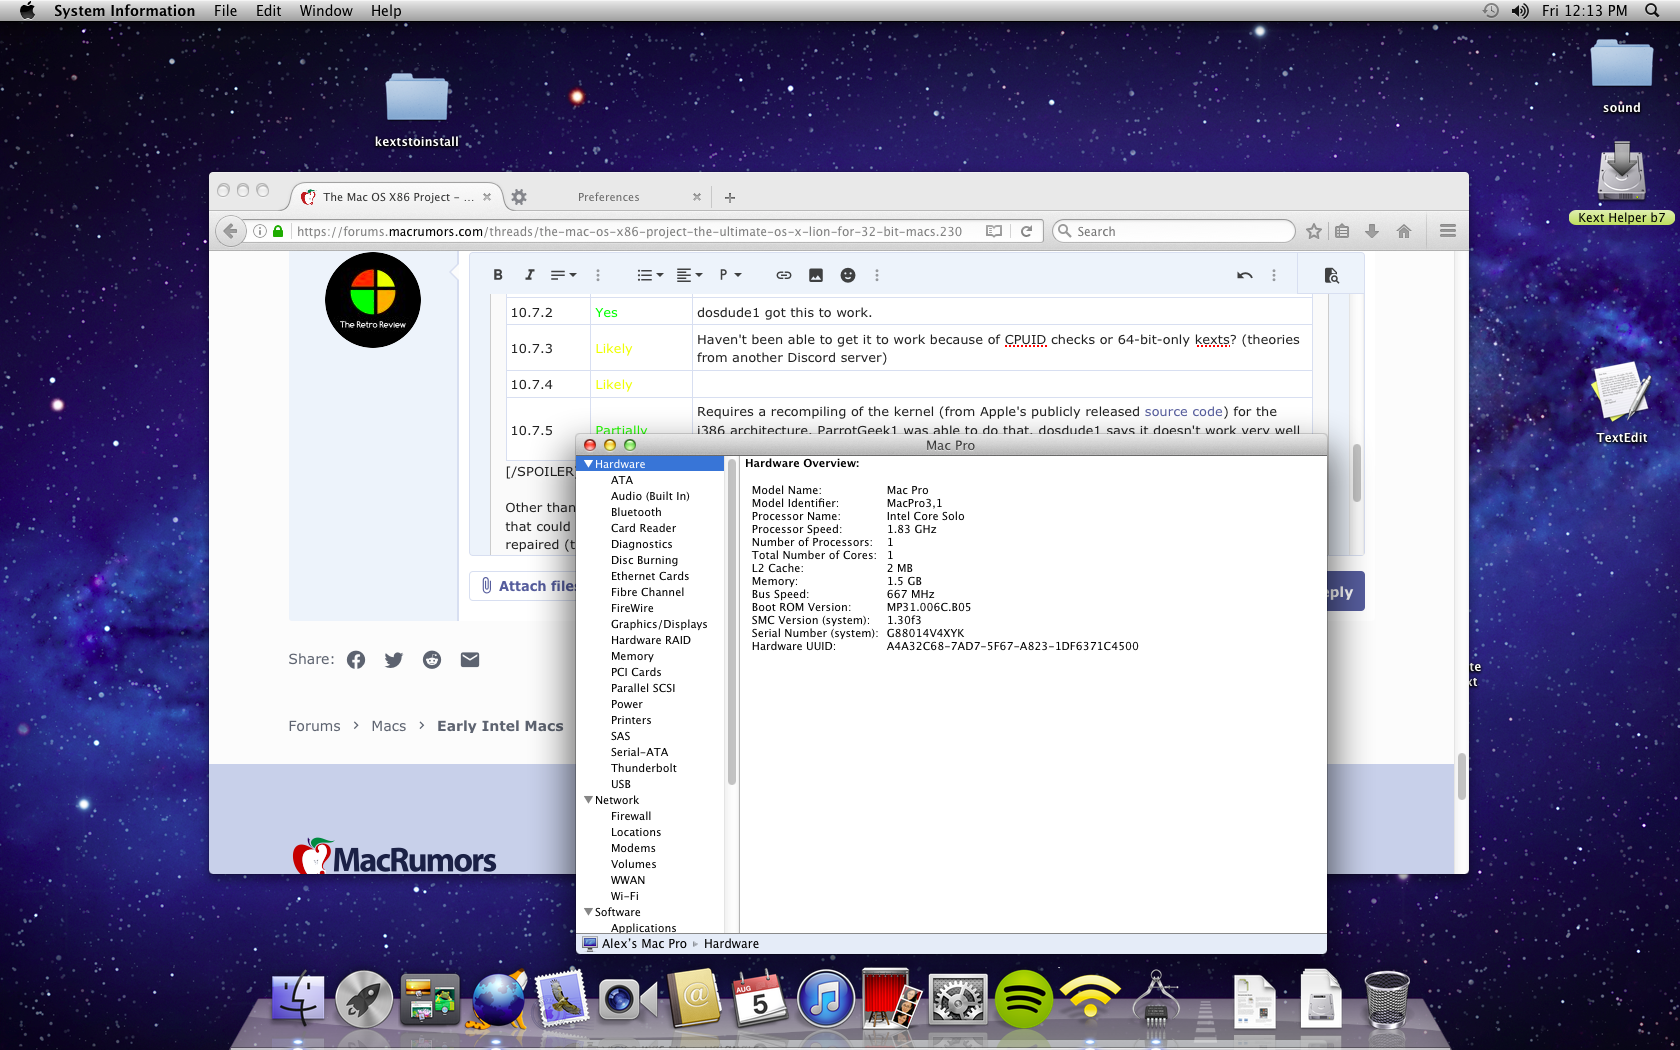Launch iTunes from the Dock

826,998
